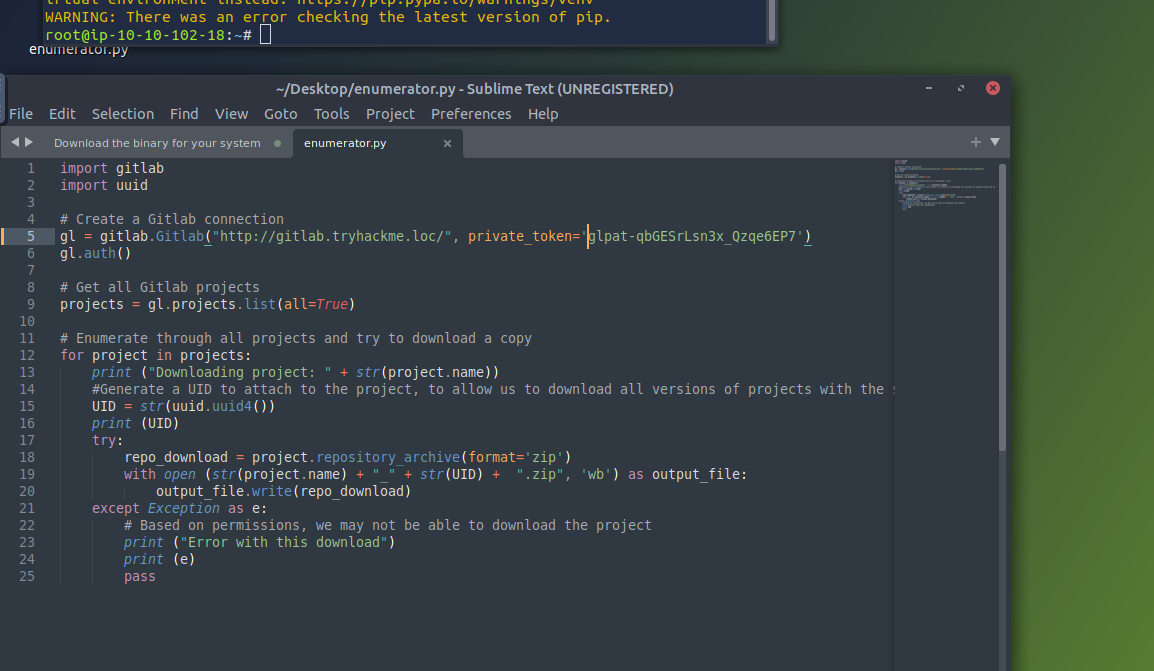Click 'for project in projects:' line
Screen dimensions: 1154x671
155,355
